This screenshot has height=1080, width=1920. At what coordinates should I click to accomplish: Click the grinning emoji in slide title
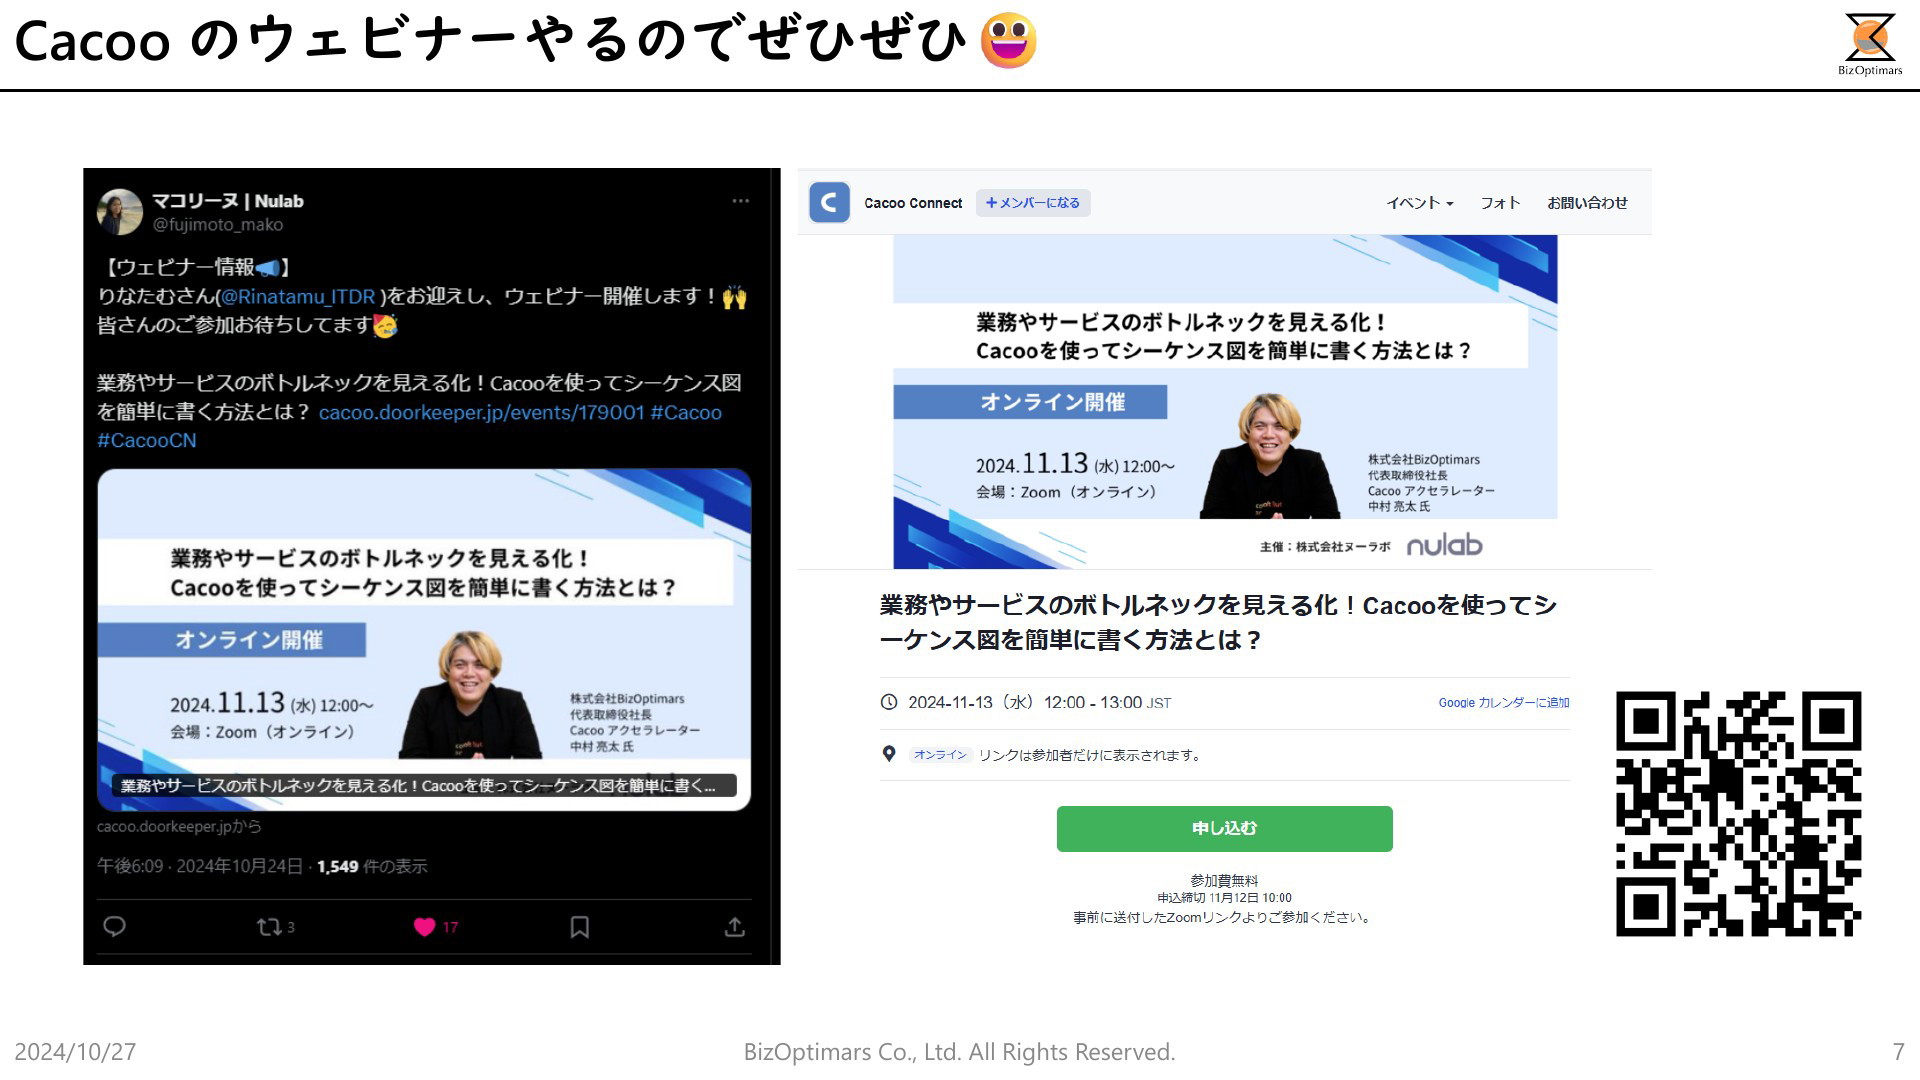[1008, 40]
